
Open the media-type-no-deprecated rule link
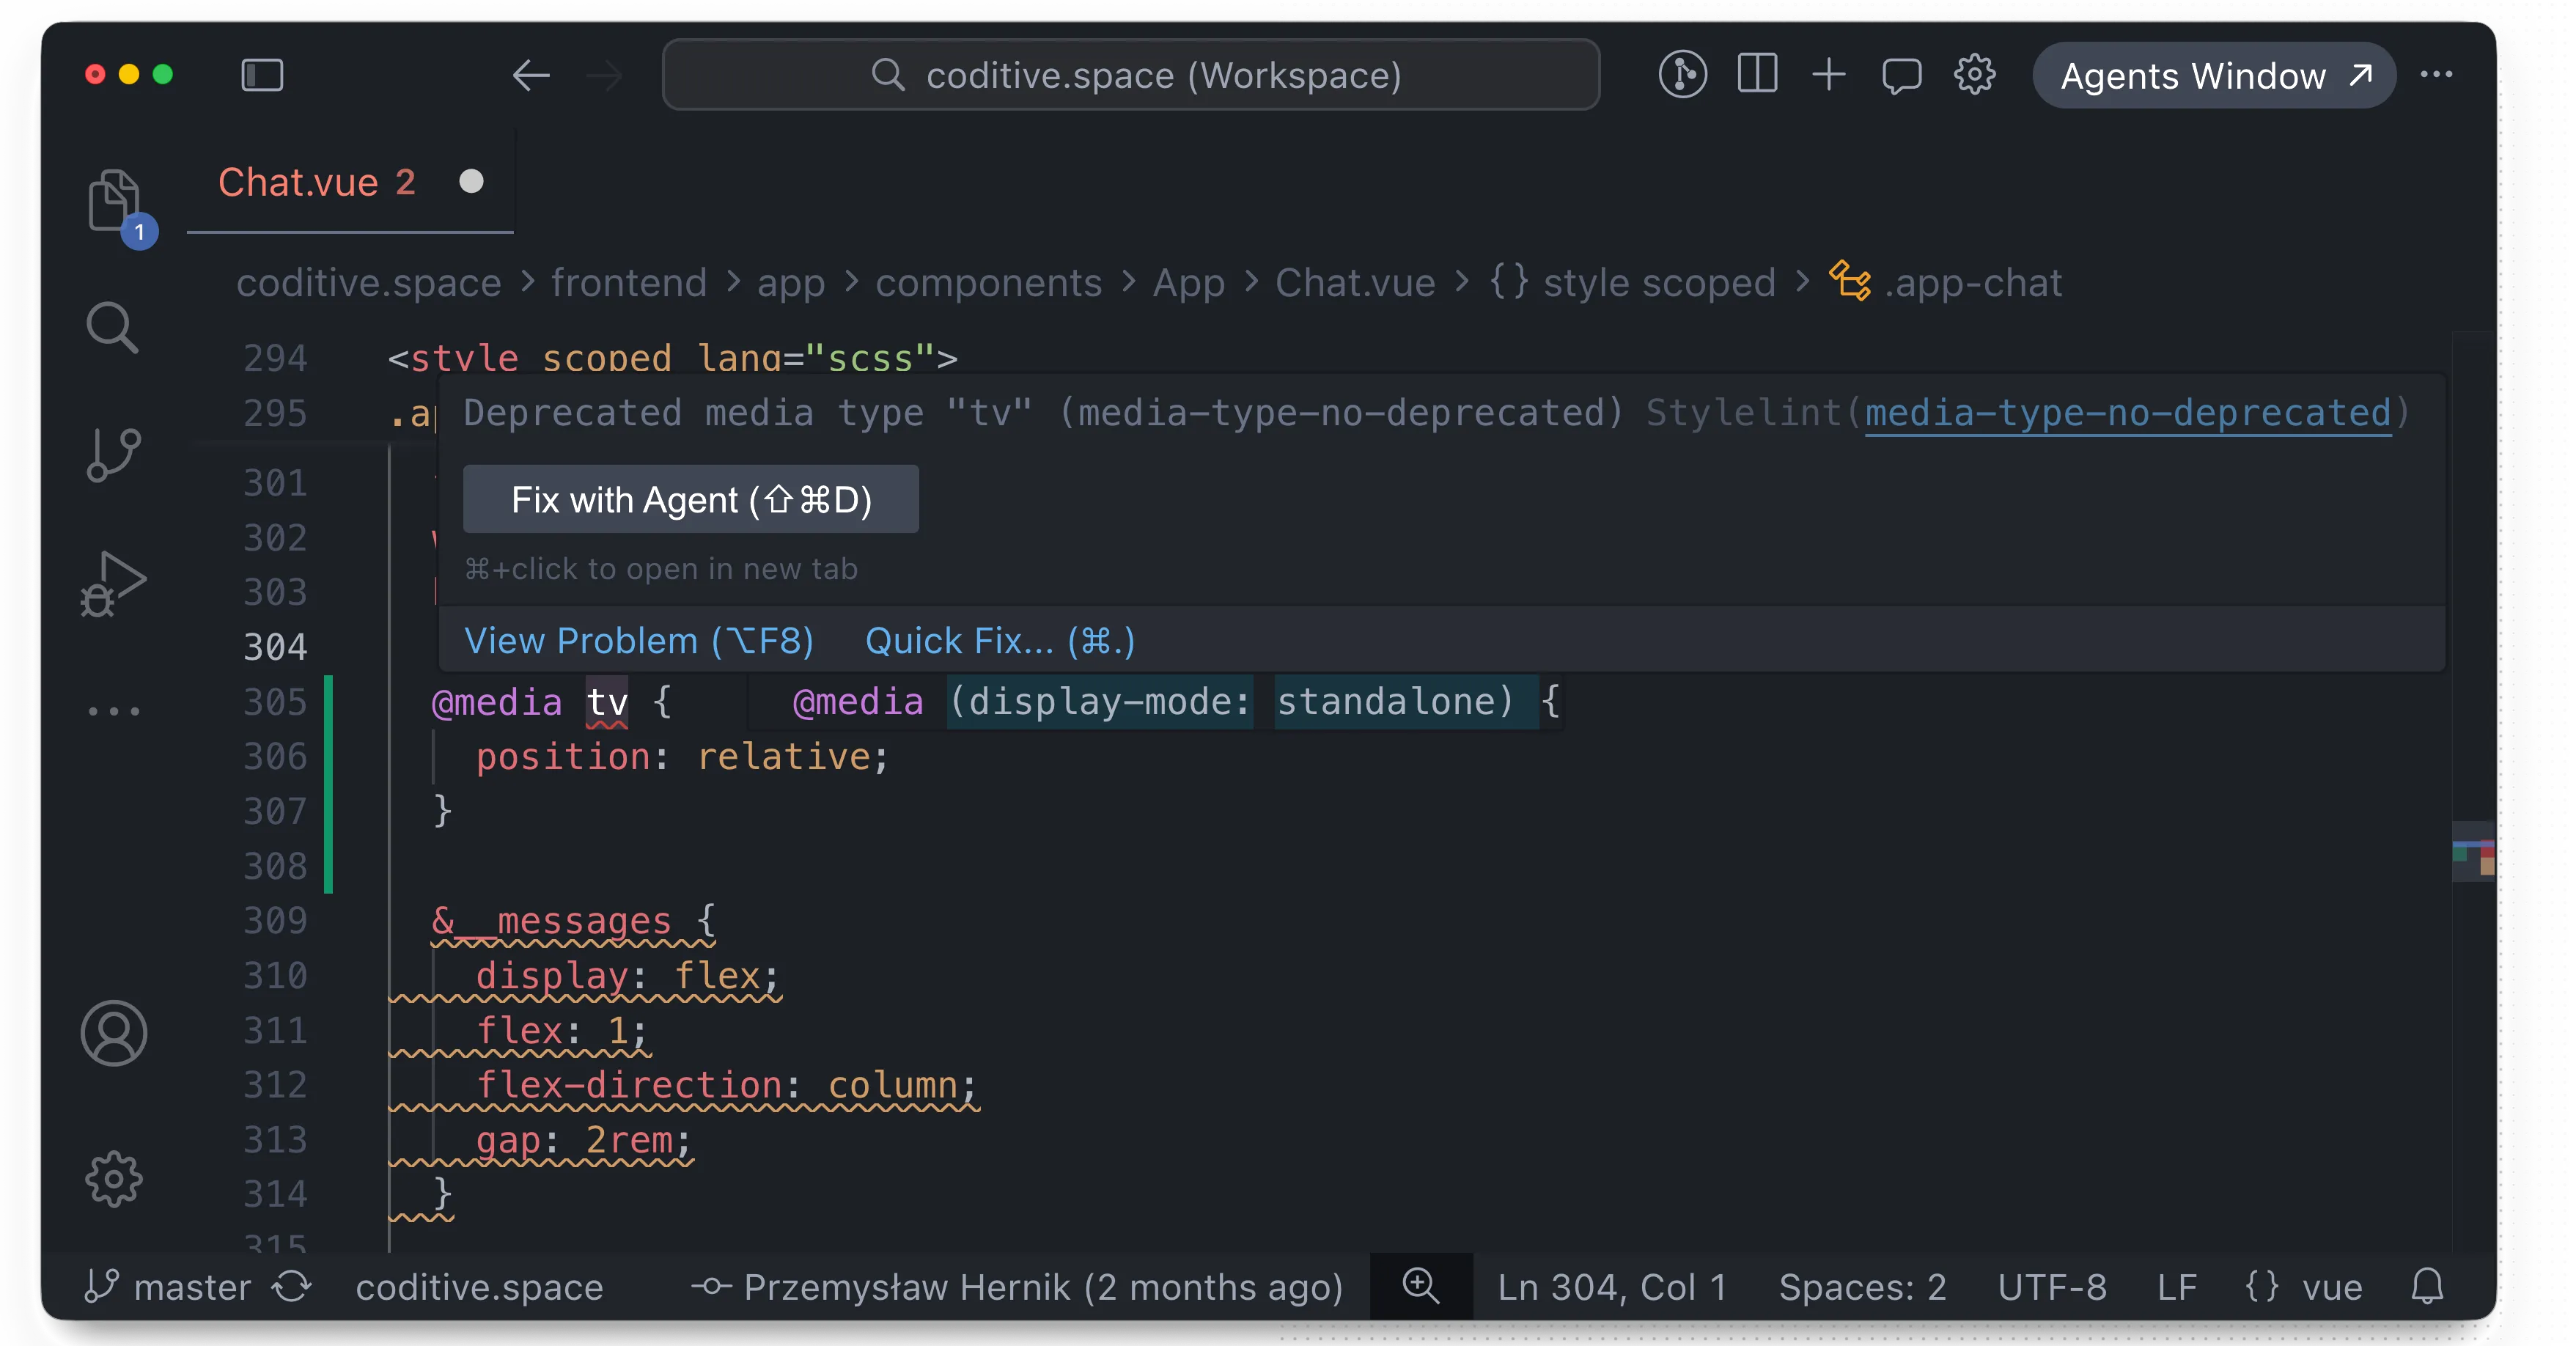coord(2127,413)
